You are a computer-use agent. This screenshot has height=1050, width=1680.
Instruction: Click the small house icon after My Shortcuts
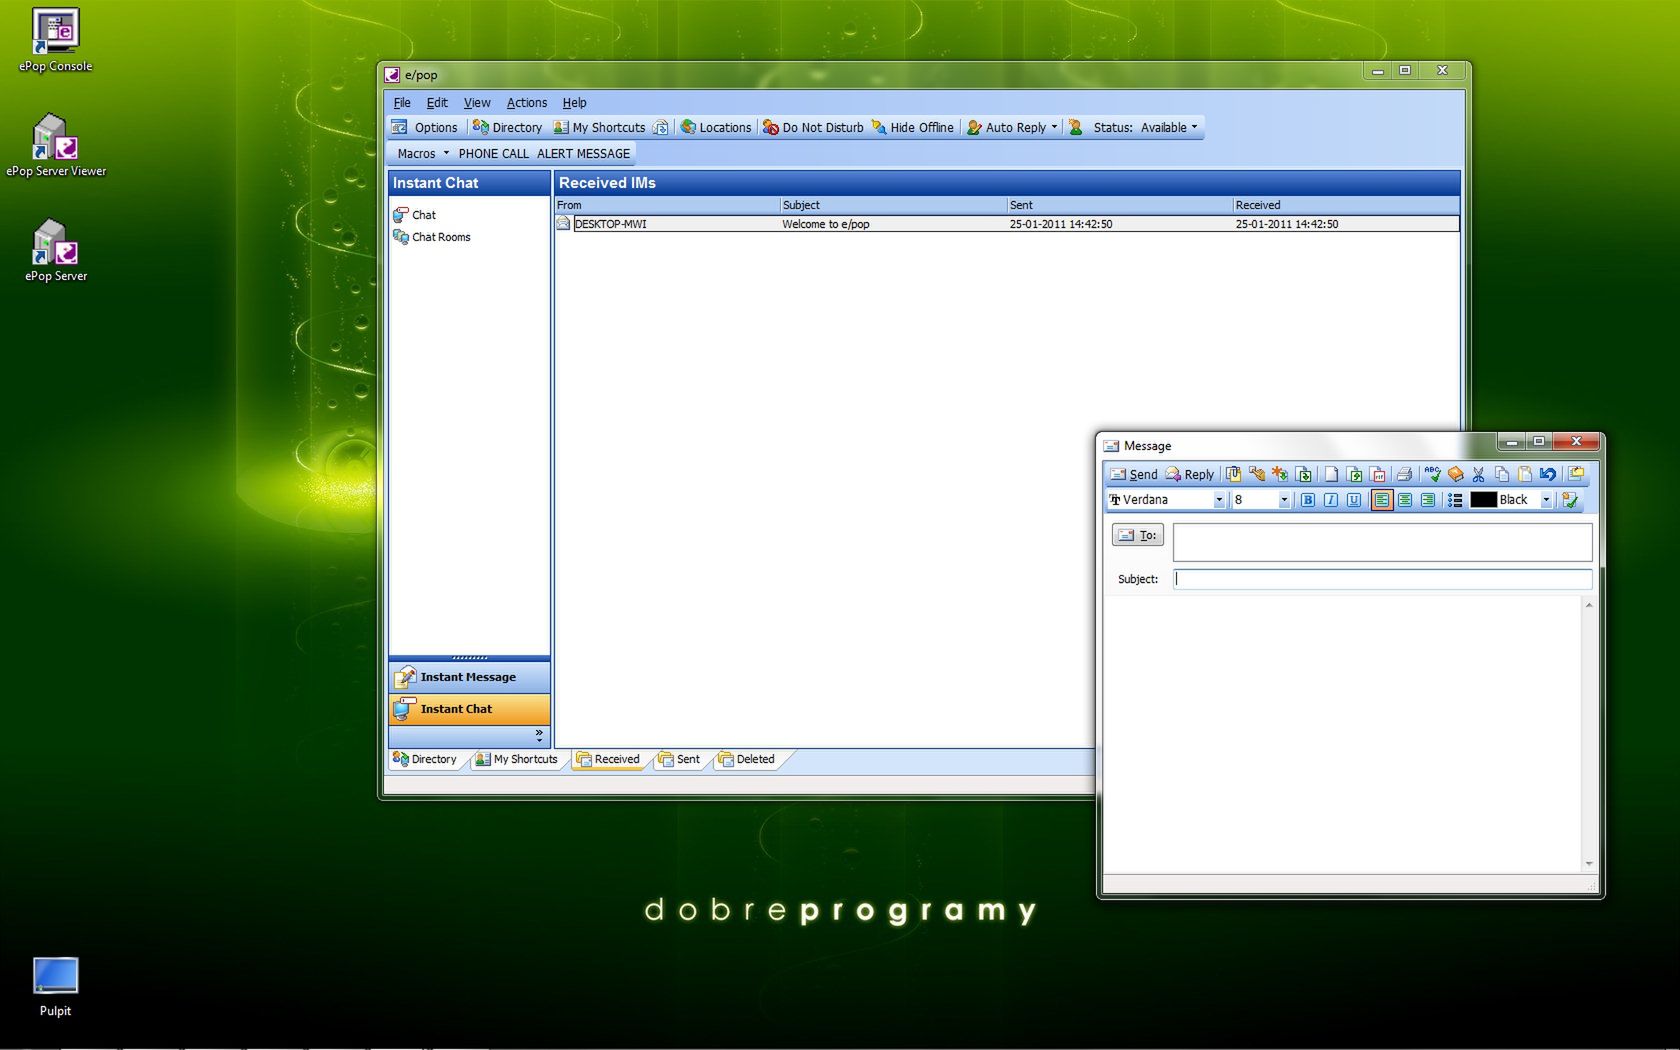[x=660, y=127]
